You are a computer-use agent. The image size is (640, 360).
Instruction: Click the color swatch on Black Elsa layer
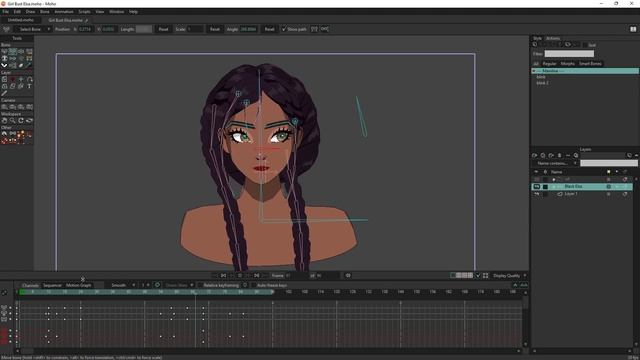click(545, 187)
